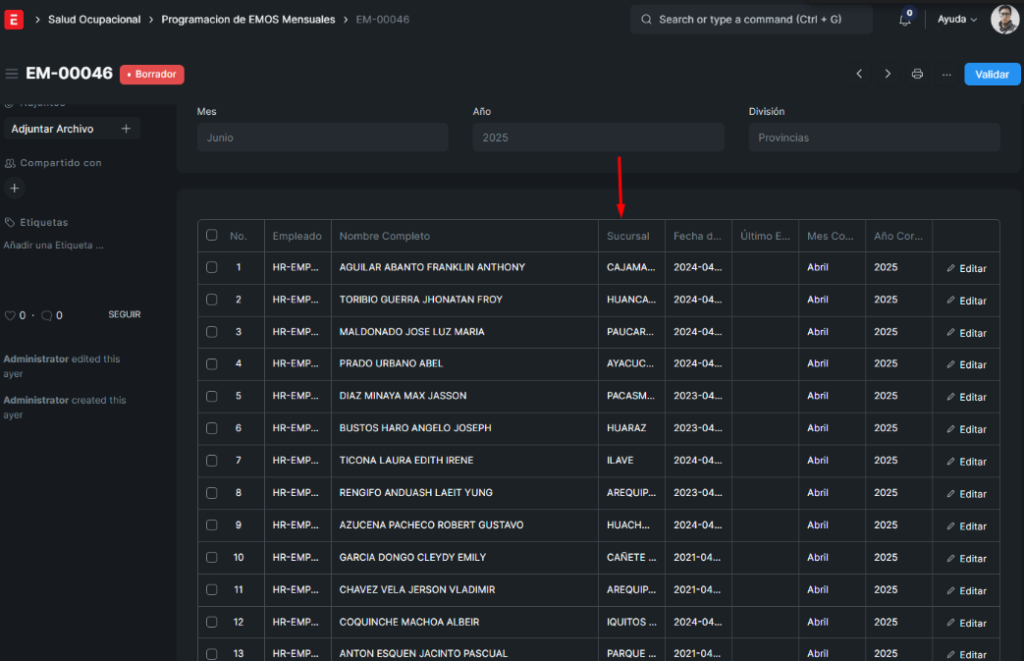Click AZUCENA PACHECO ROBERT GUSTAVO name
This screenshot has width=1024, height=661.
[431, 525]
